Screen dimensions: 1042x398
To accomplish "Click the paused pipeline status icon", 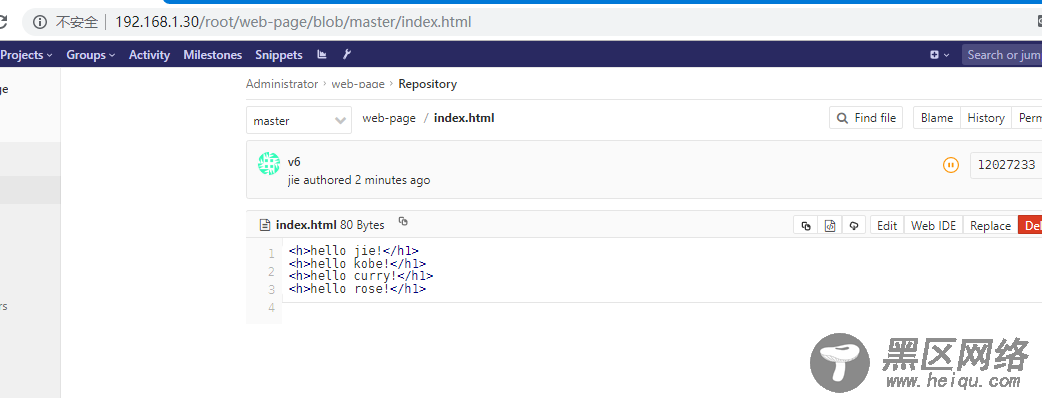I will [951, 165].
